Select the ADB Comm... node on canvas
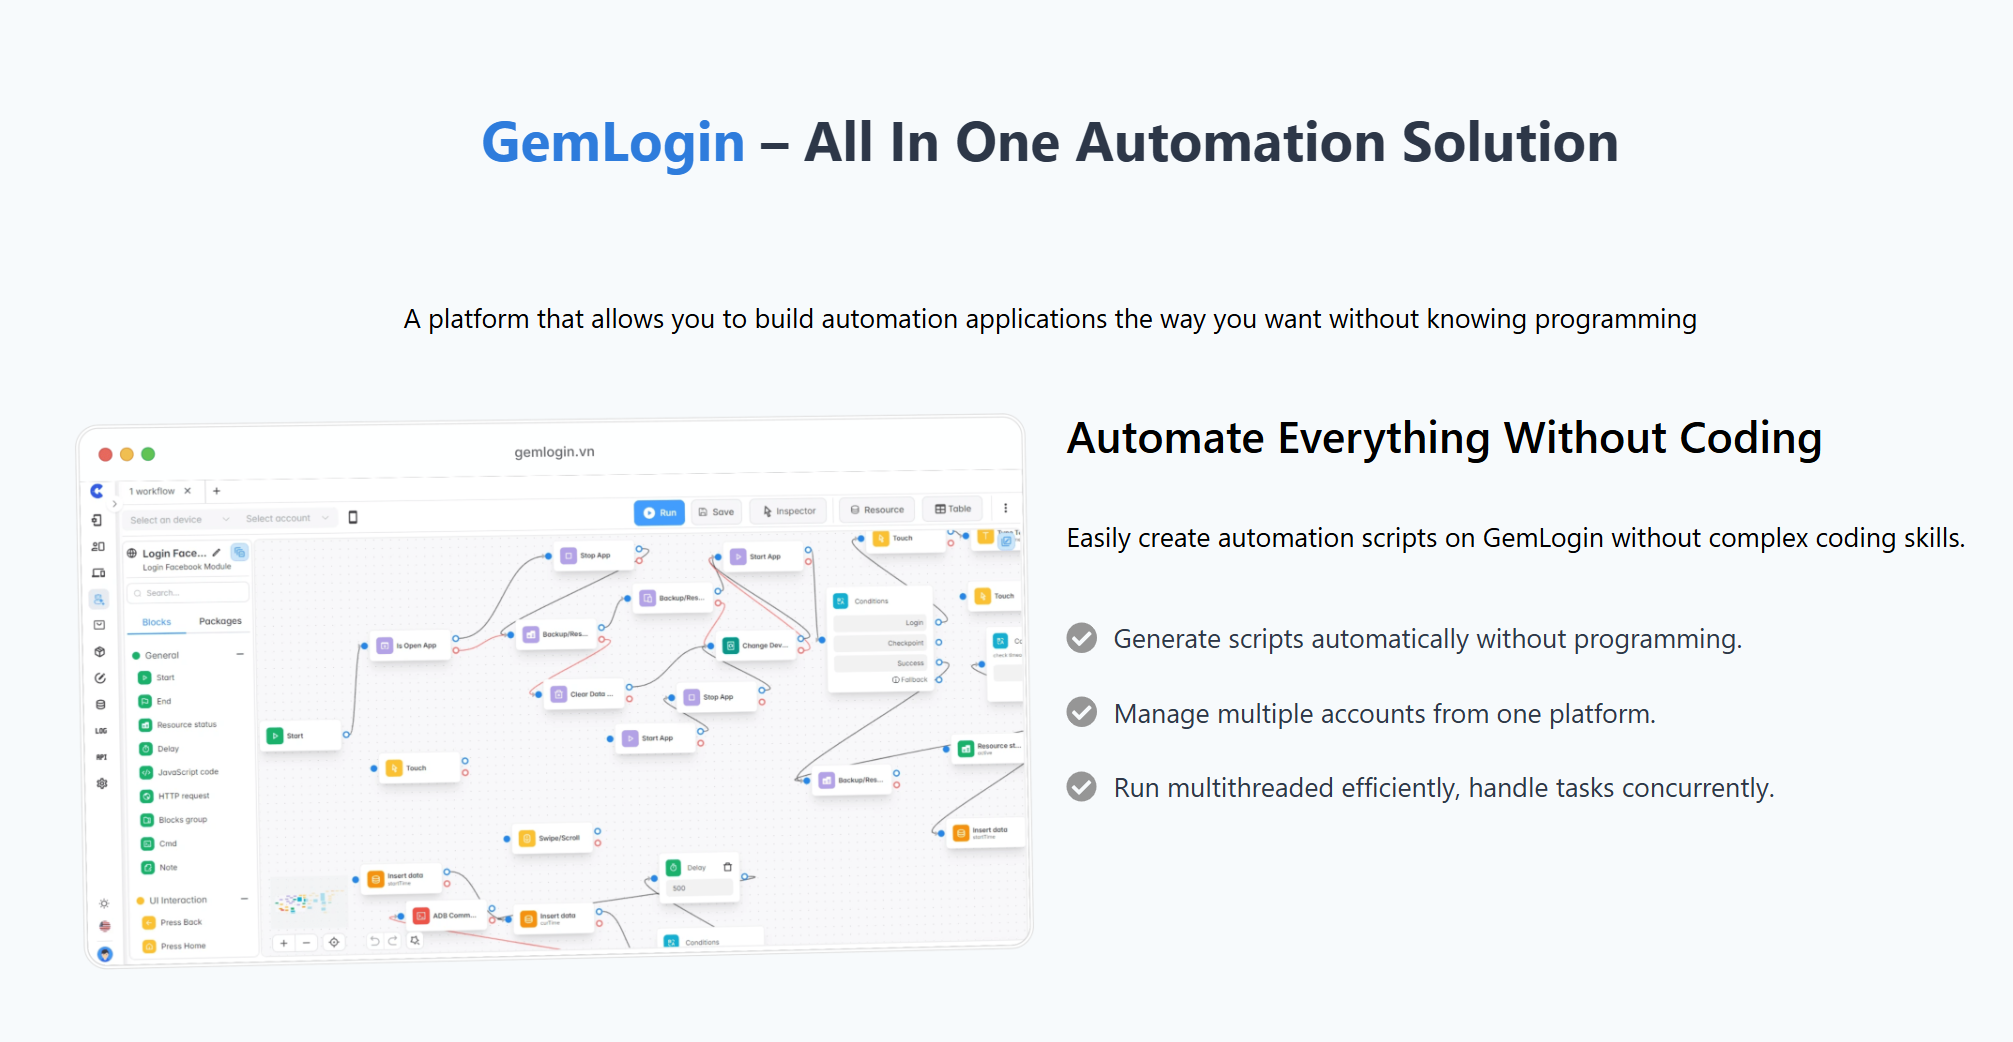The image size is (2013, 1042). tap(447, 915)
